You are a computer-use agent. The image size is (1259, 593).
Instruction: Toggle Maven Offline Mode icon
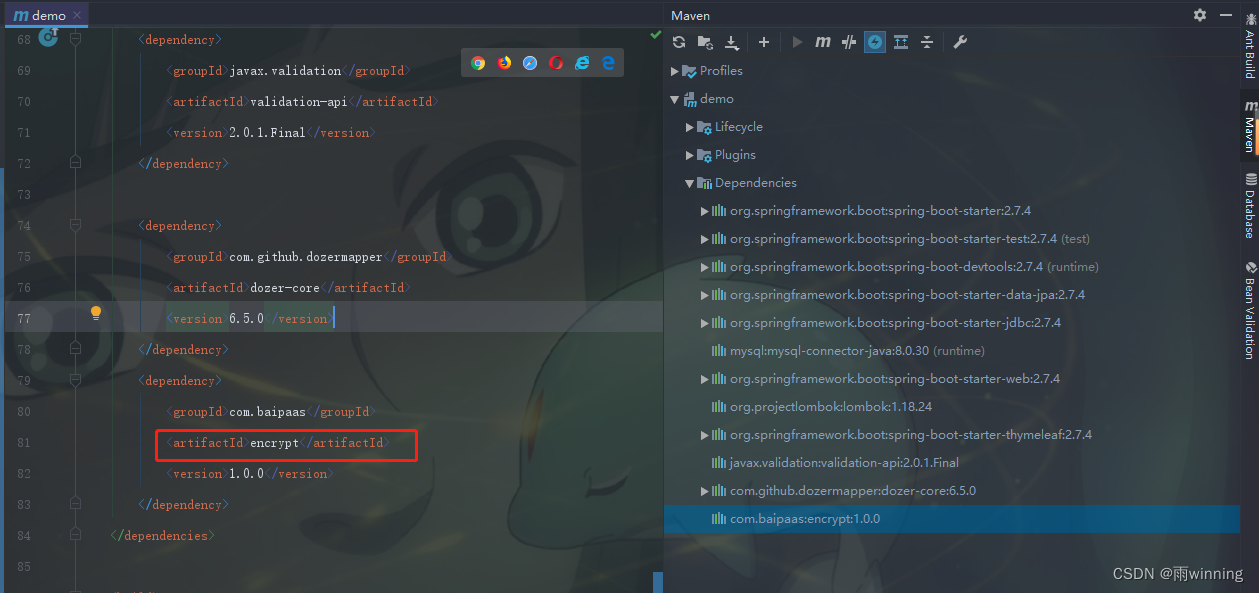[849, 42]
